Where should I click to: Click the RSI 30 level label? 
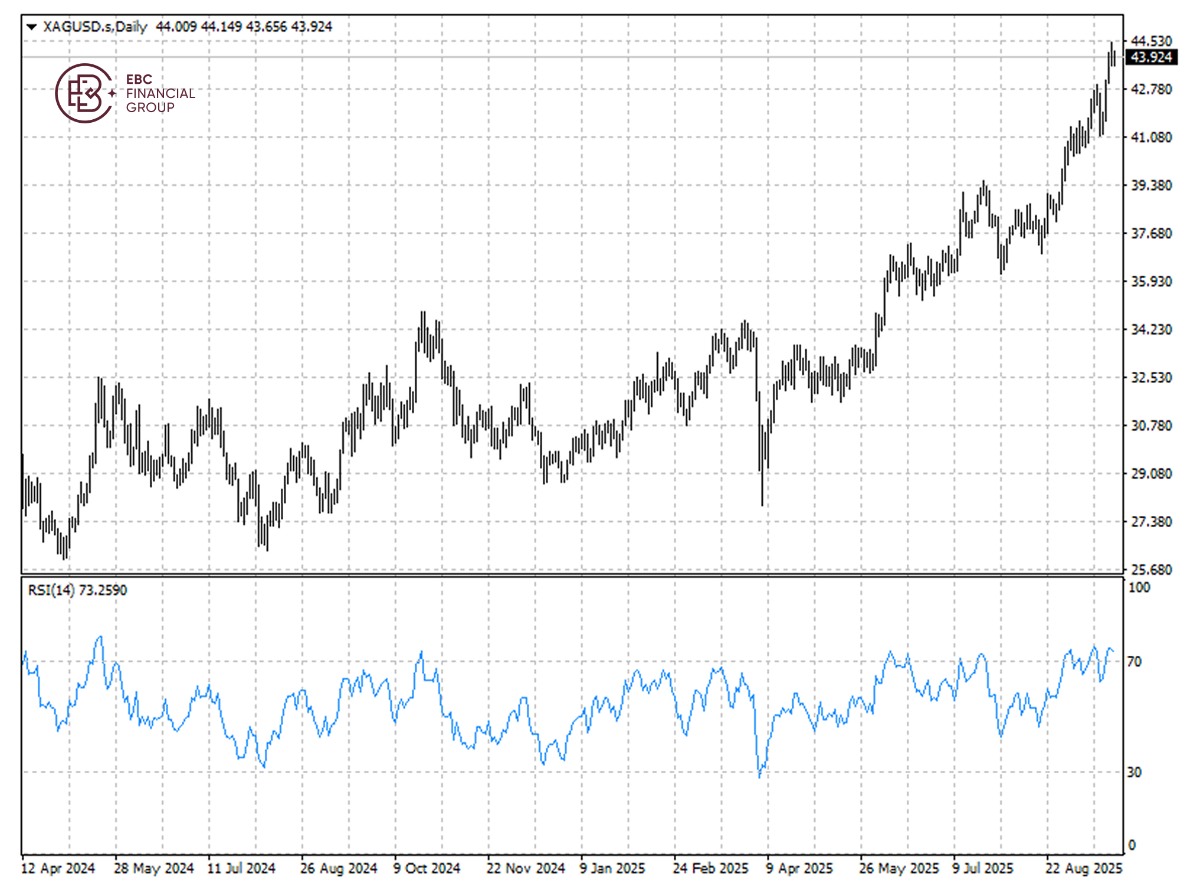[1135, 772]
